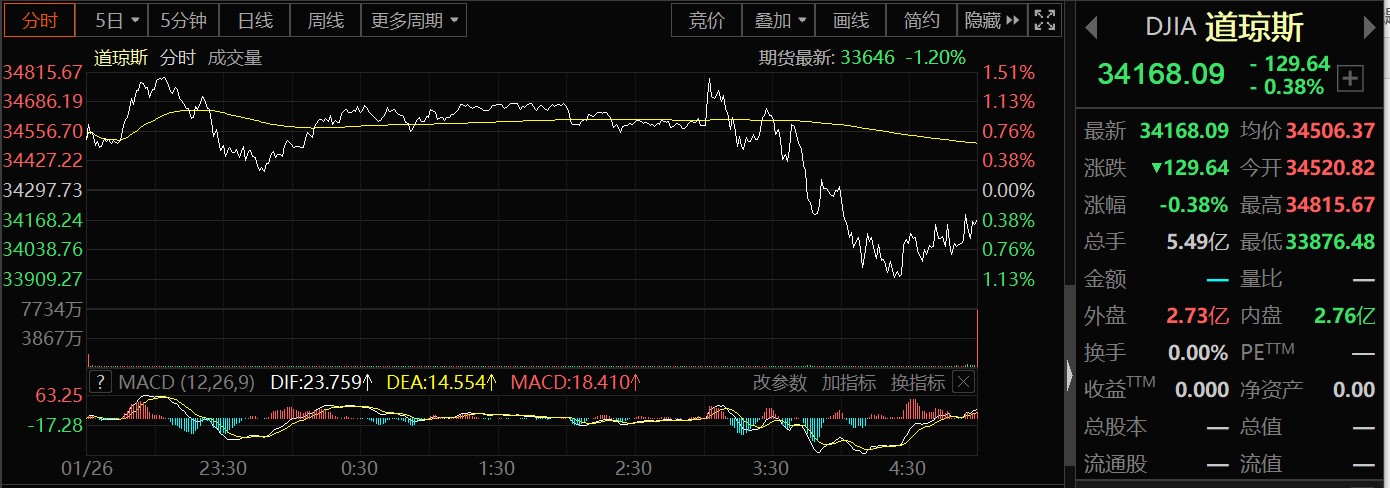This screenshot has width=1390, height=488.
Task: Click 换指标 to change the indicator
Action: [917, 382]
